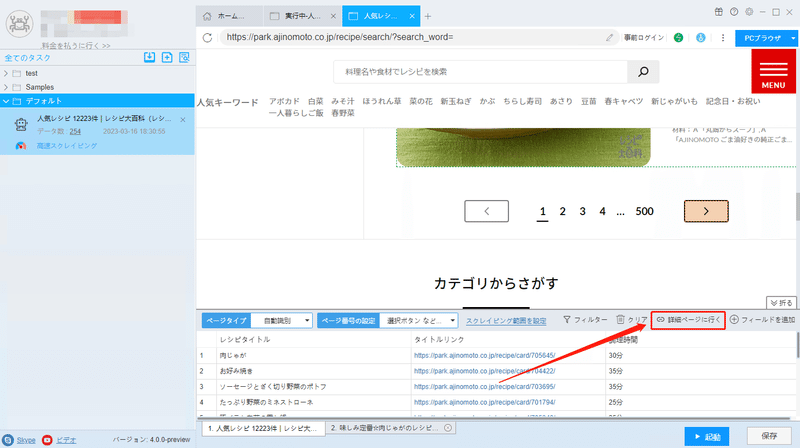This screenshot has height=448, width=800.
Task: Open the red MENU hamburger button
Action: tap(773, 71)
